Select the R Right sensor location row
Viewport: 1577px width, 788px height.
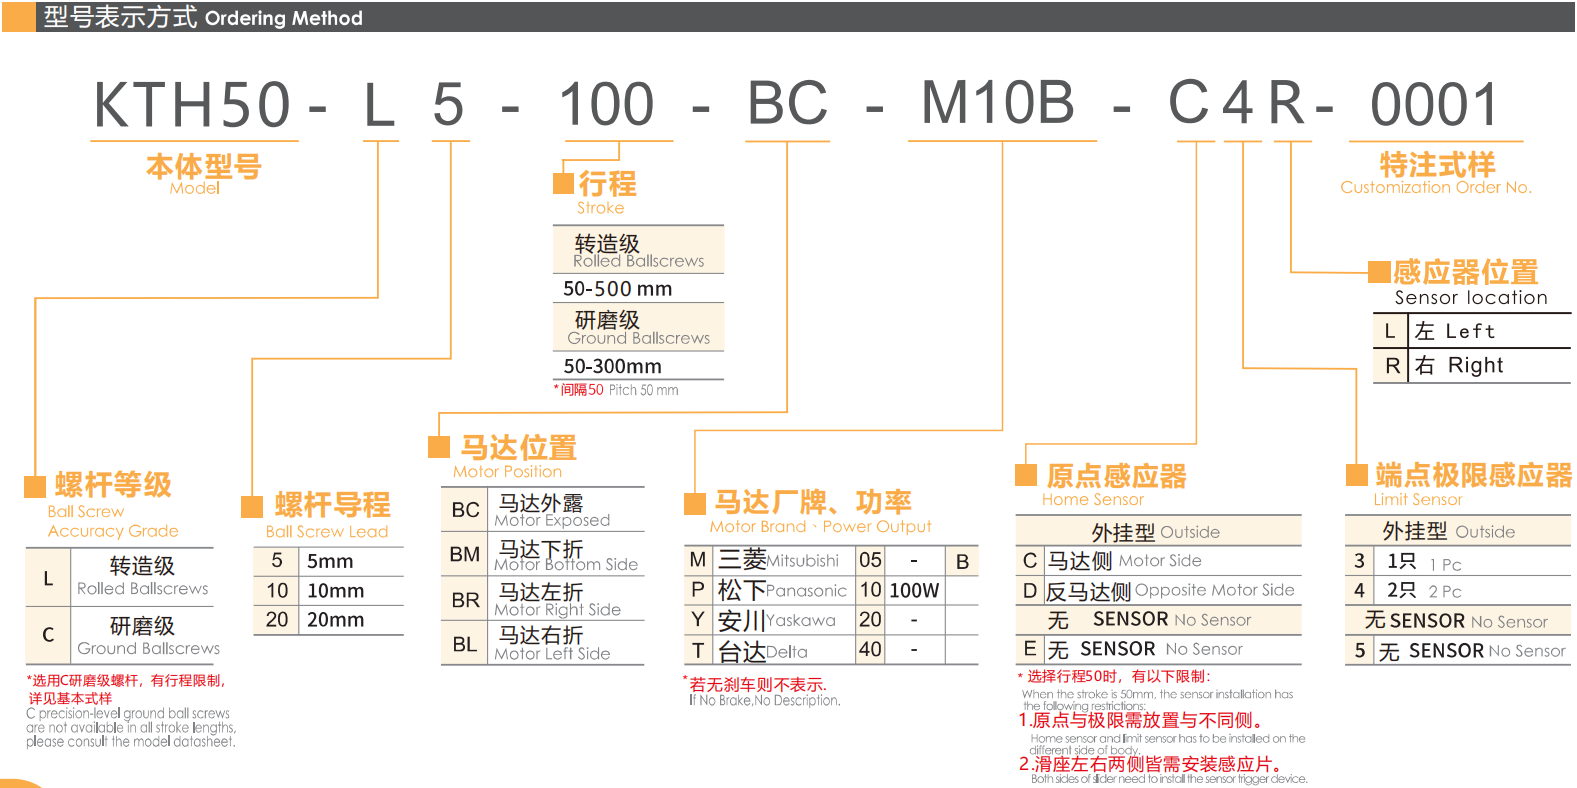[1470, 366]
